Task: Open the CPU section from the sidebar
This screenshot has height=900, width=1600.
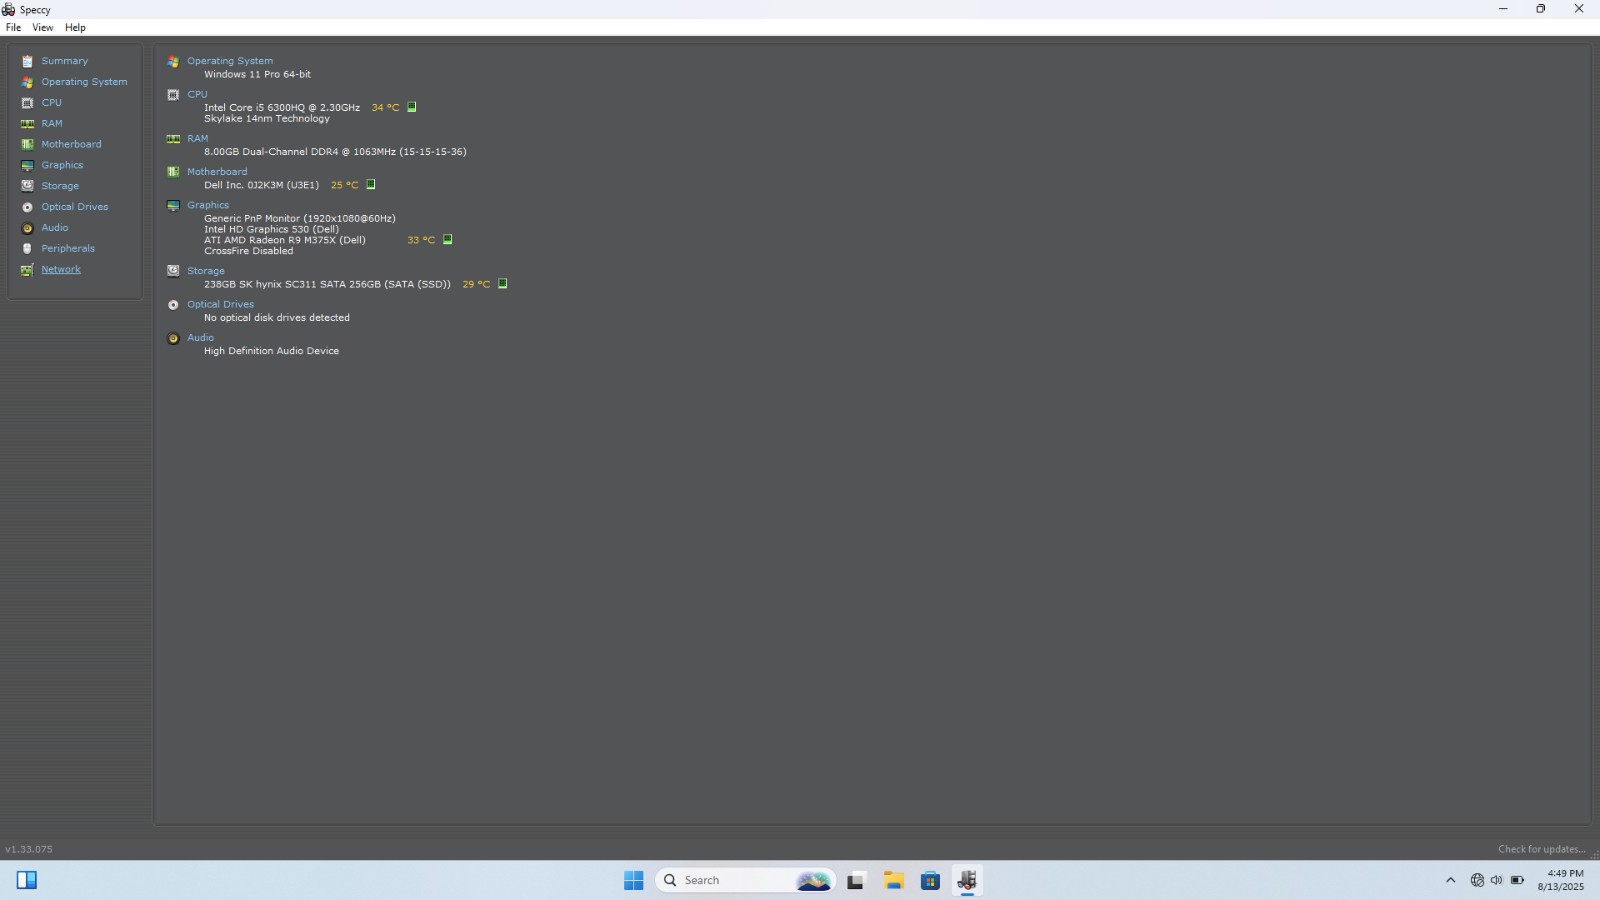Action: point(51,103)
